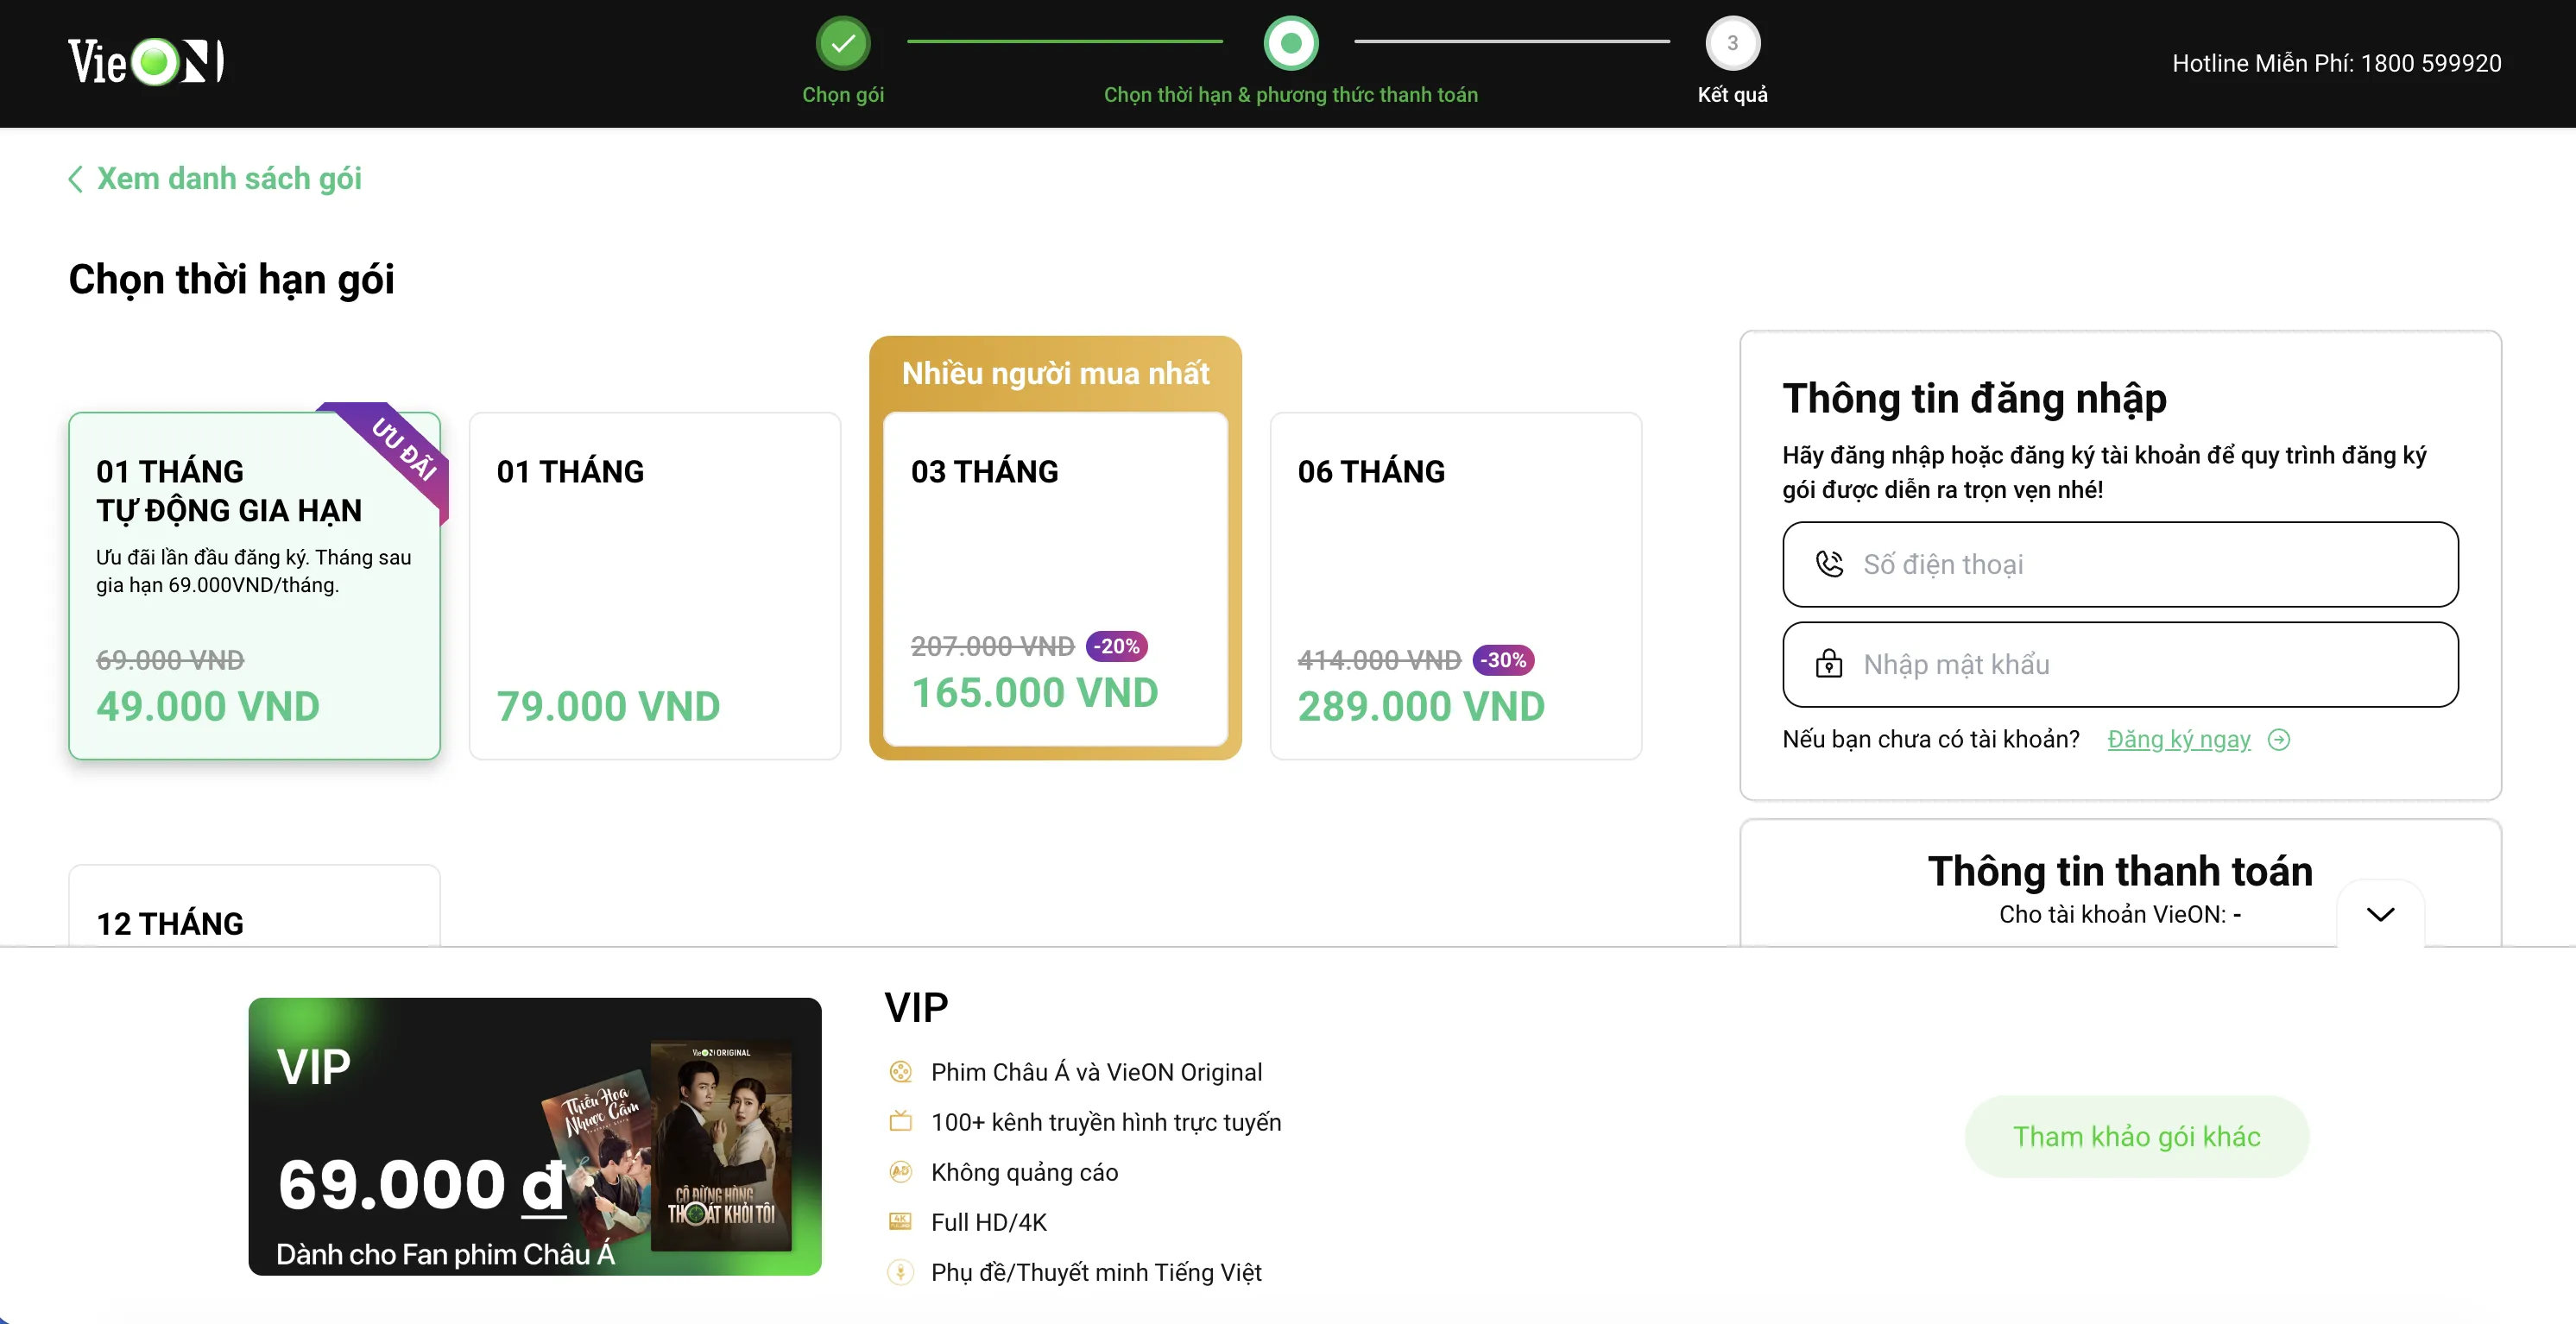Choose the 03 THÁNG 165.000 VND plan
Viewport: 2576px width, 1324px height.
click(1055, 580)
